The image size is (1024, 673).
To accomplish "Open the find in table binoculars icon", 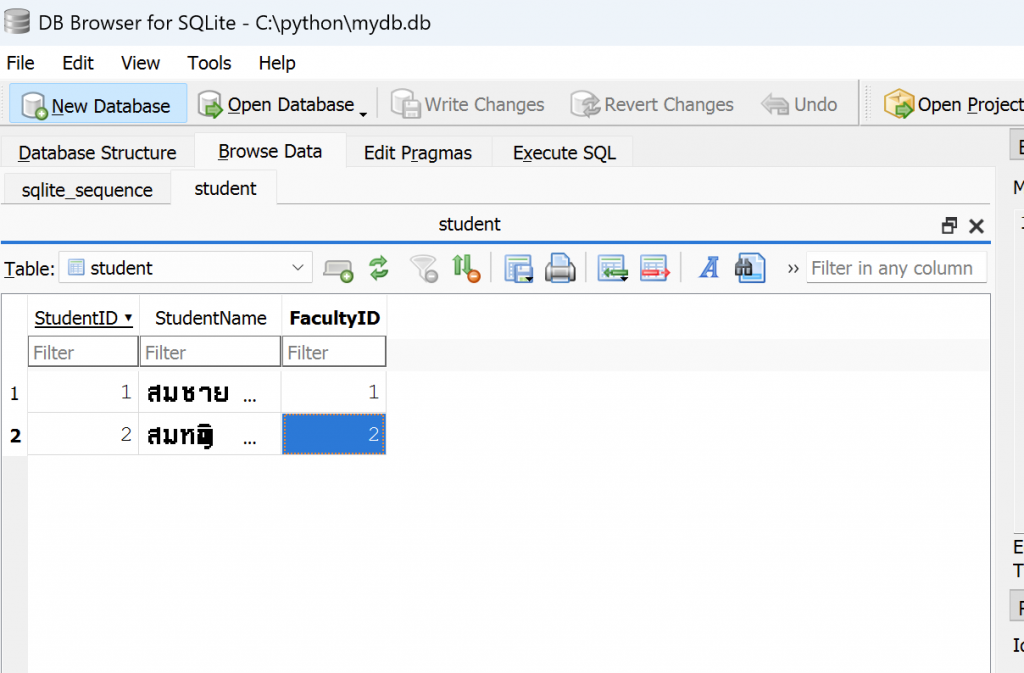I will coord(750,268).
